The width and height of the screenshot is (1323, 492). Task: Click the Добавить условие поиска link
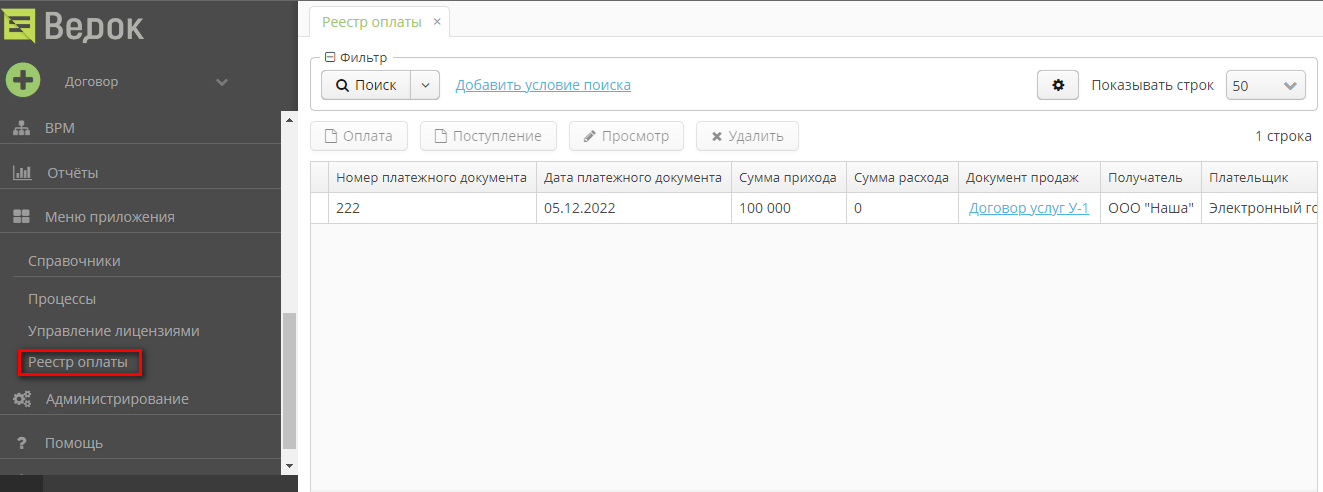[x=543, y=85]
